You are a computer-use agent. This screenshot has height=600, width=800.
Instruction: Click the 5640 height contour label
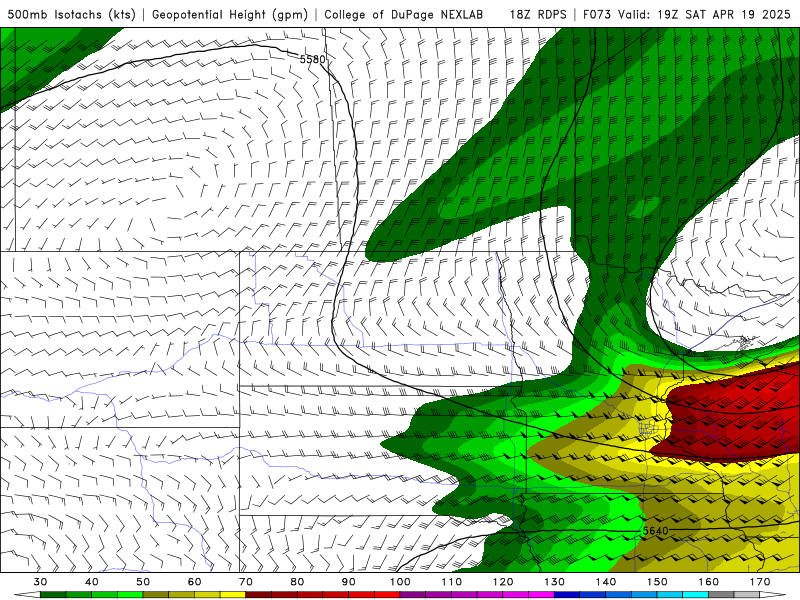click(655, 531)
